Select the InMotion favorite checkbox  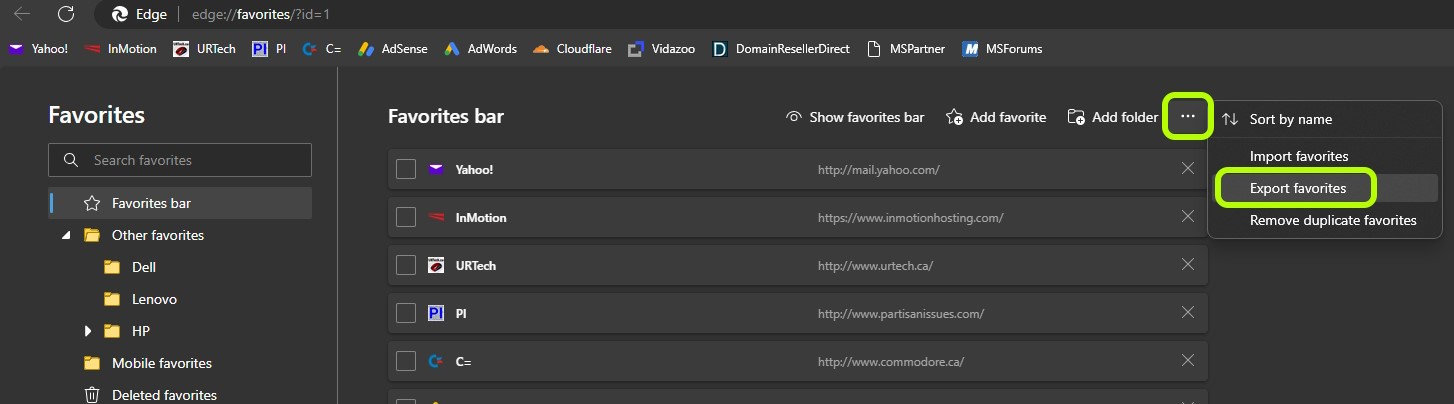(406, 217)
